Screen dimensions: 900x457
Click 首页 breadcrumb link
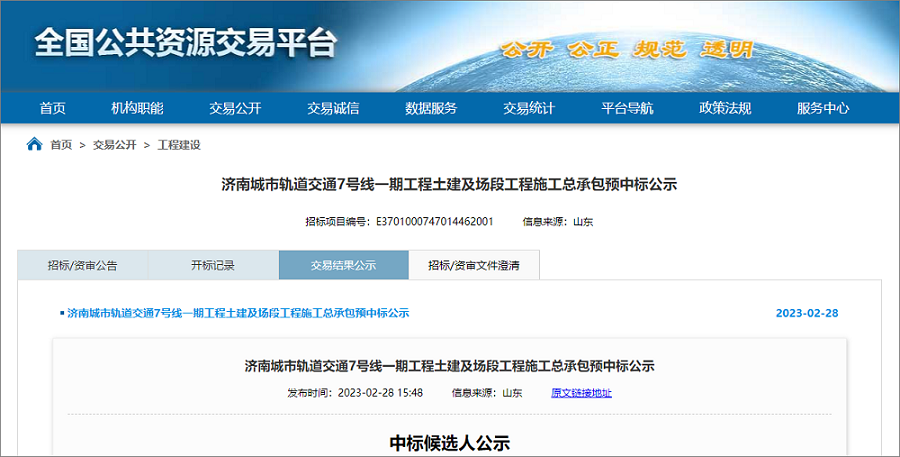tap(61, 145)
